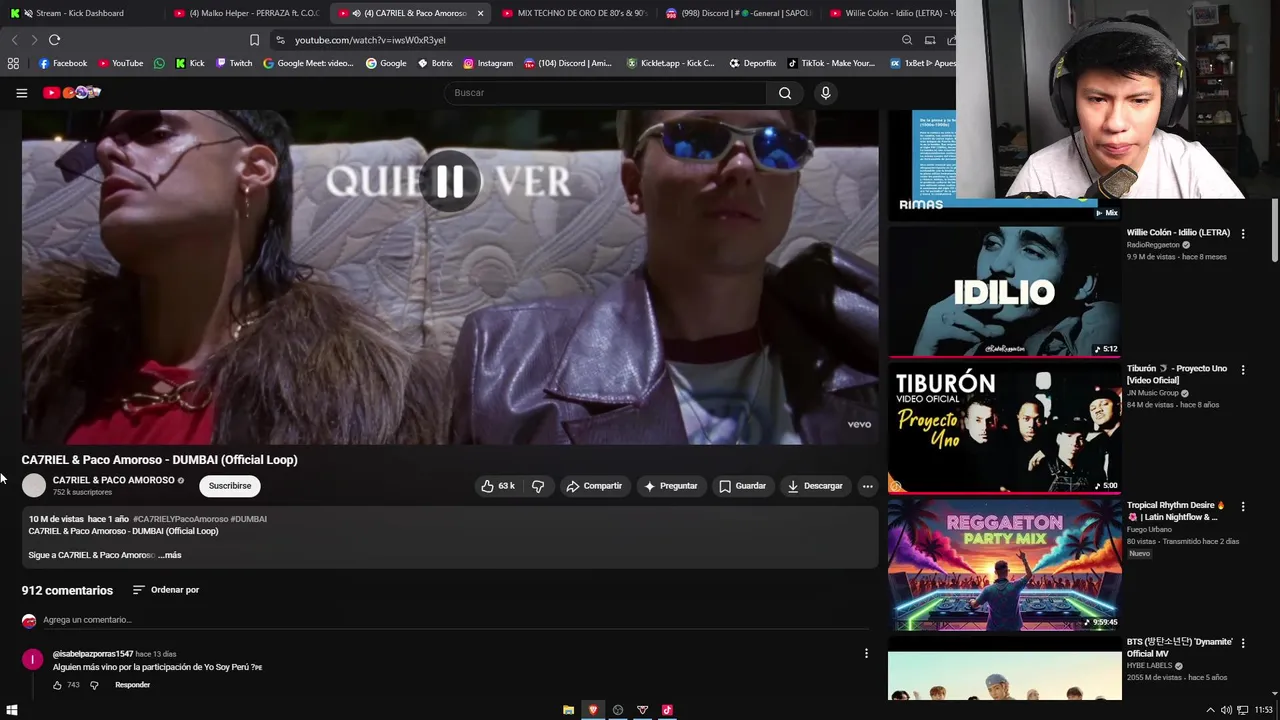Click the search magnifier button
The image size is (1280, 720).
click(785, 93)
